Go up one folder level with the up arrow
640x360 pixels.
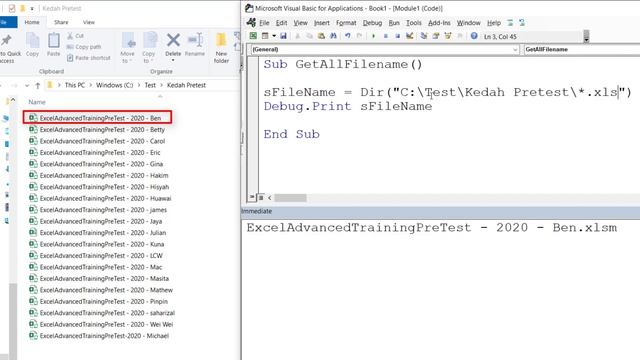38,85
